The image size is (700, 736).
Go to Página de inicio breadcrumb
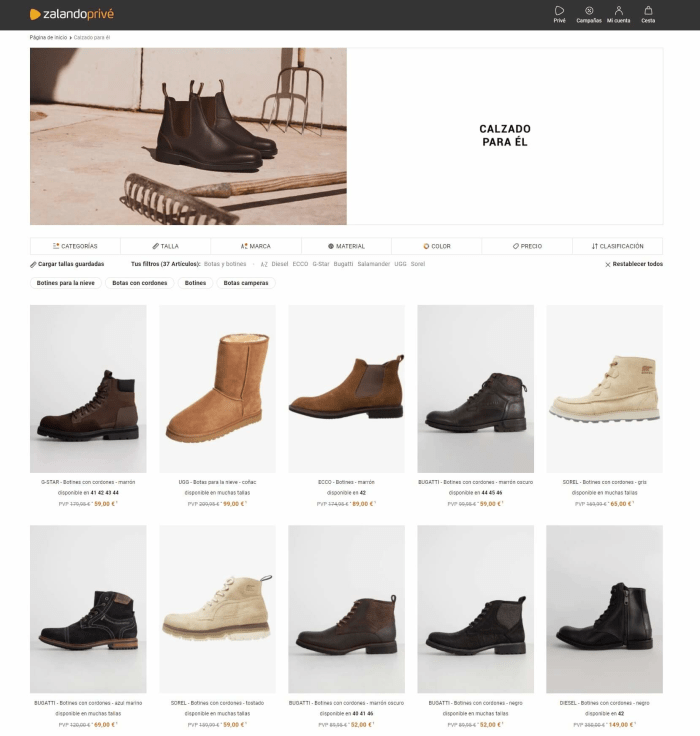[48, 38]
